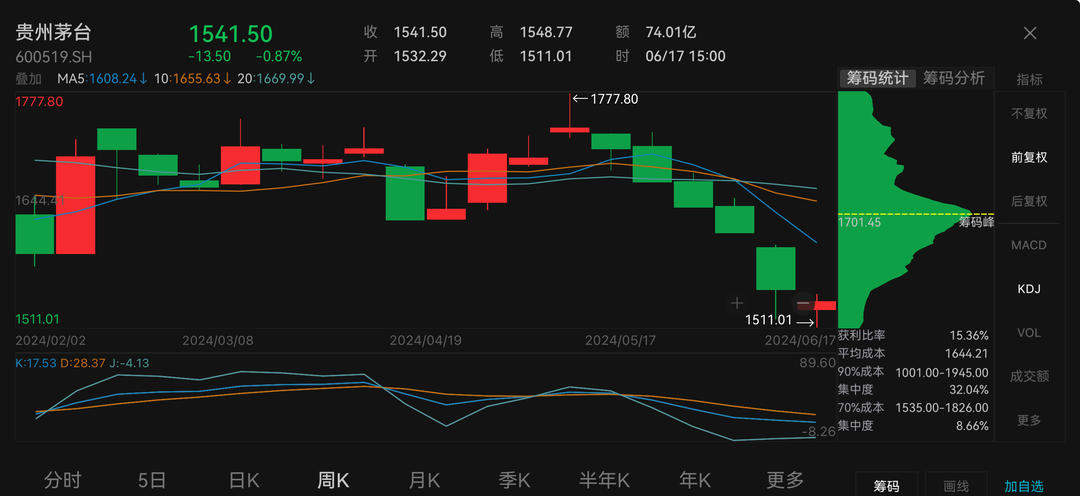Open the 分时 intraday chart tab
The image size is (1080, 496).
pyautogui.click(x=62, y=480)
